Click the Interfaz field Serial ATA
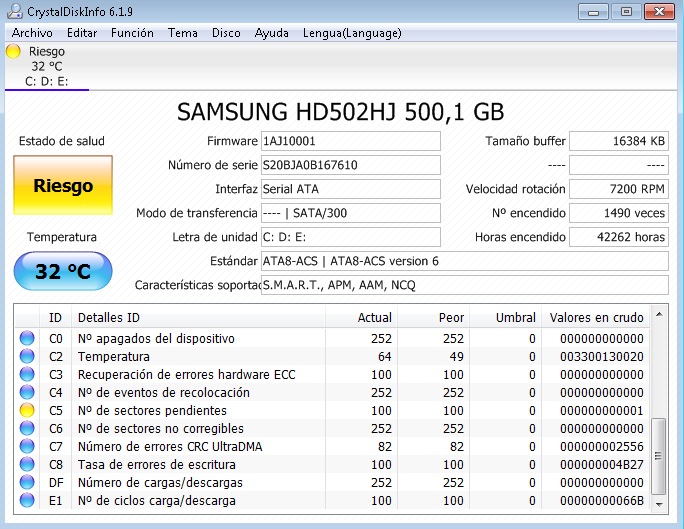This screenshot has height=529, width=684. 351,189
